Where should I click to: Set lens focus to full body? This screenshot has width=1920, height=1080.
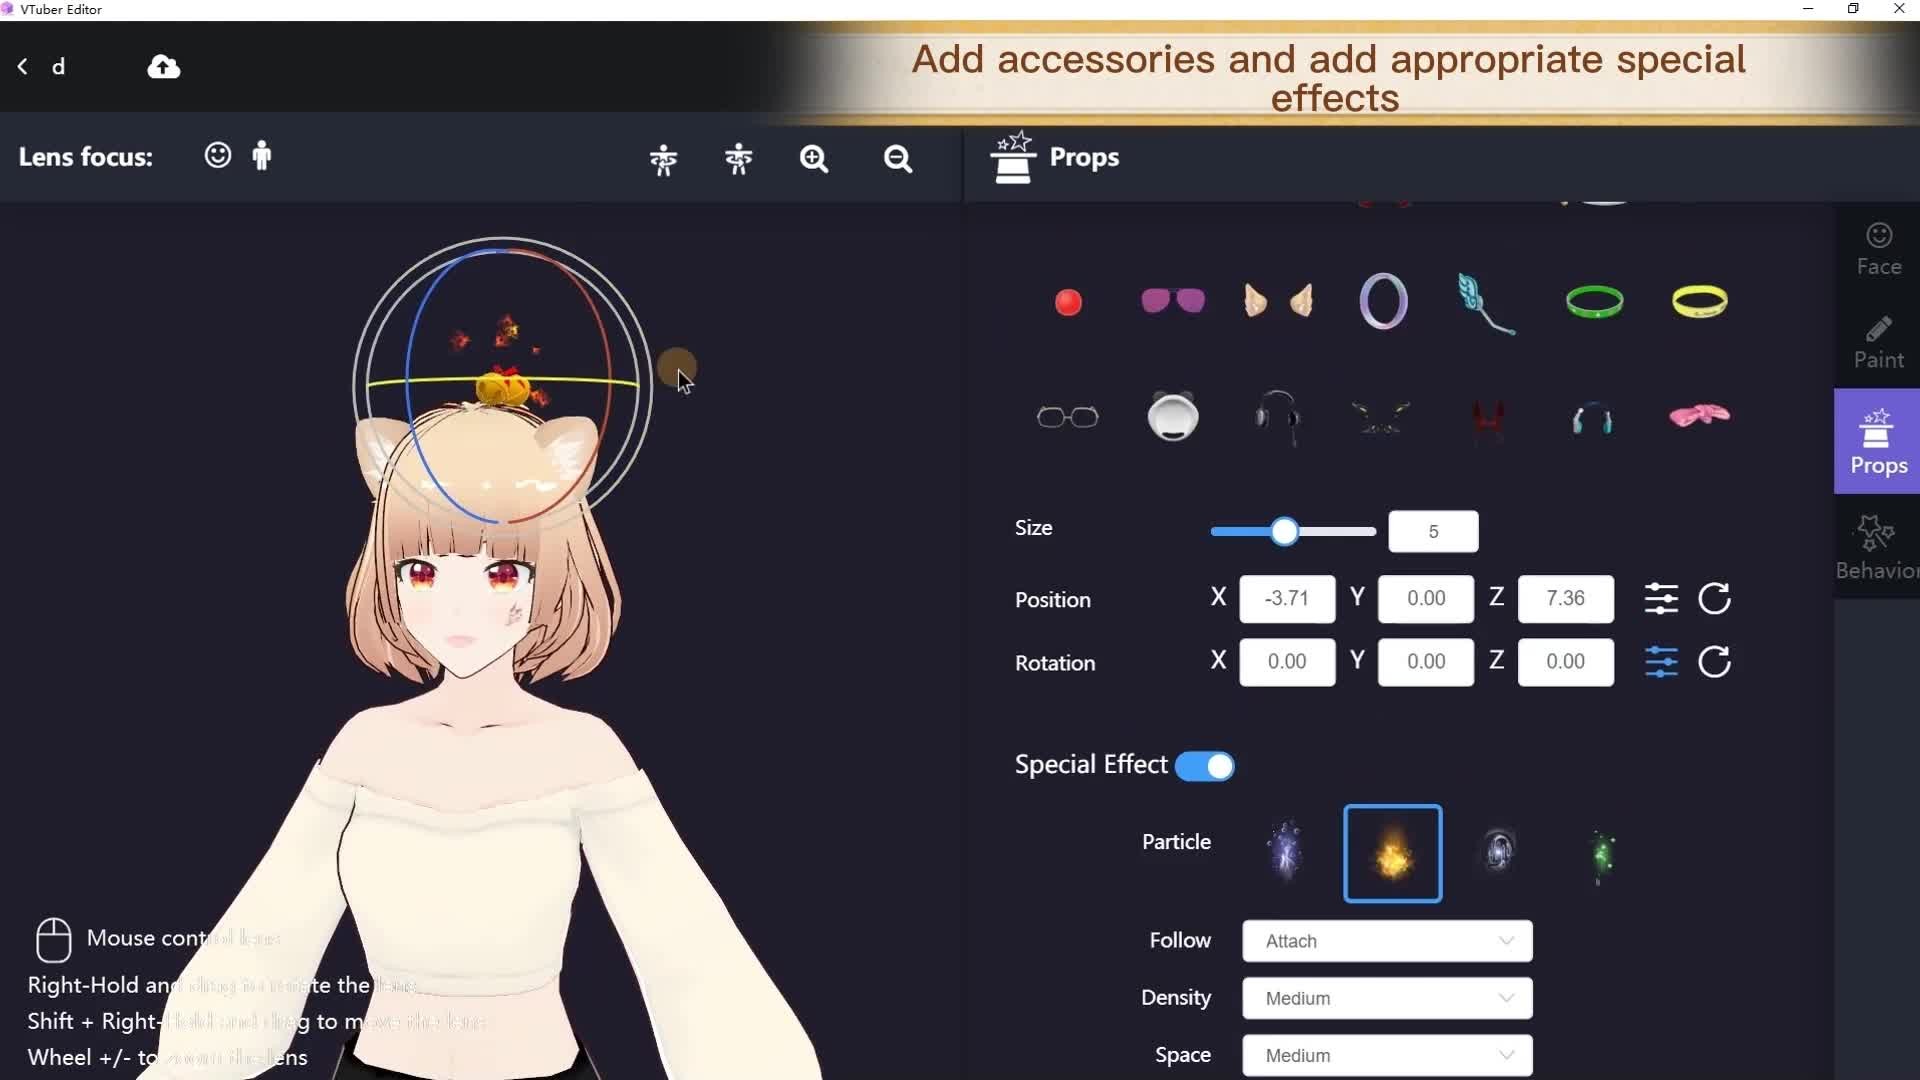coord(262,156)
